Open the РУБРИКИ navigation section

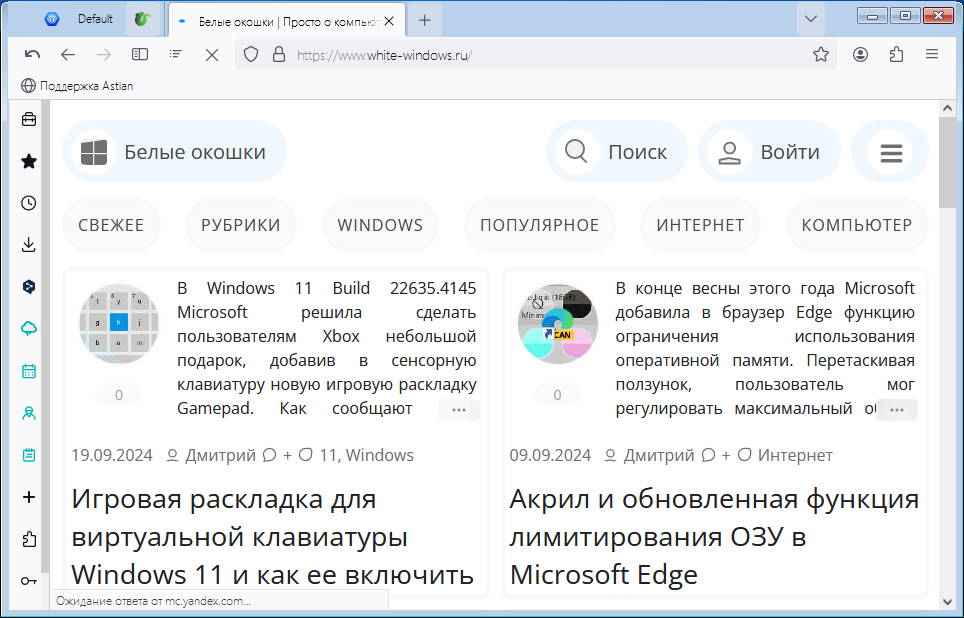click(241, 225)
